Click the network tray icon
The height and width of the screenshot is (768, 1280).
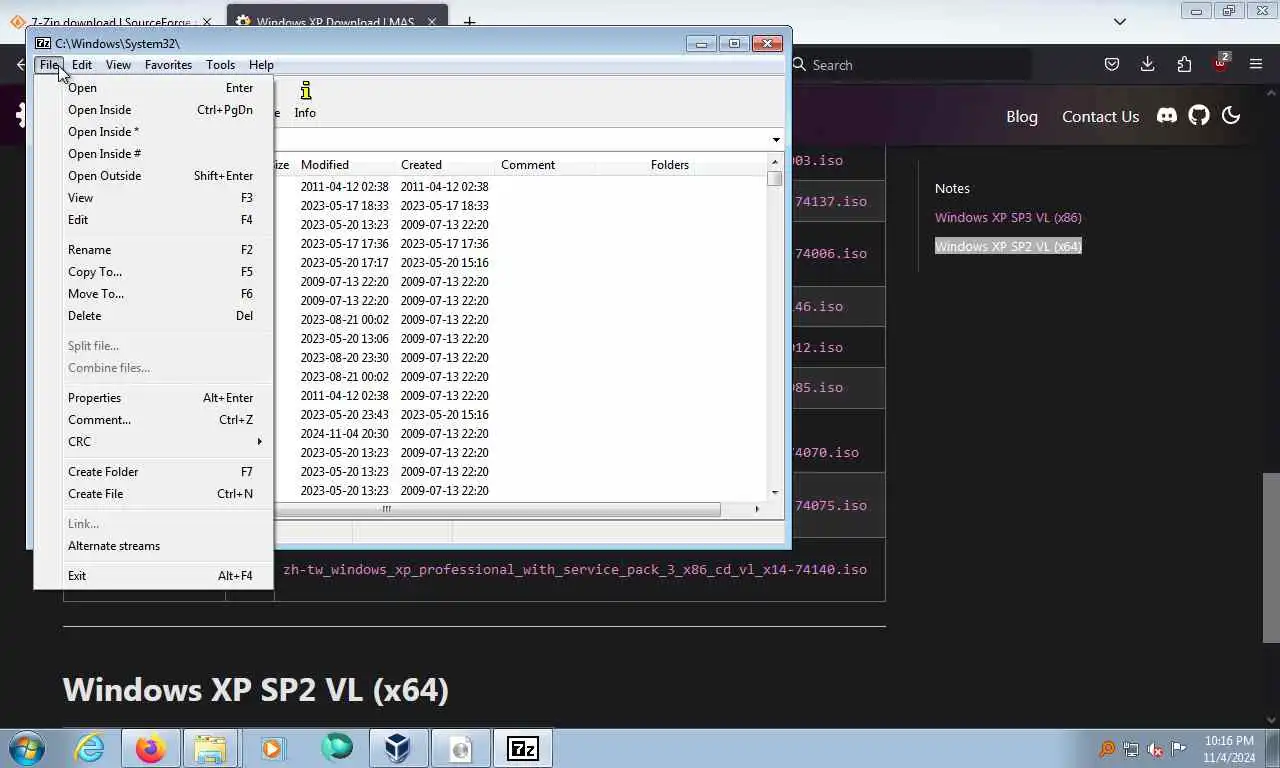click(1131, 749)
